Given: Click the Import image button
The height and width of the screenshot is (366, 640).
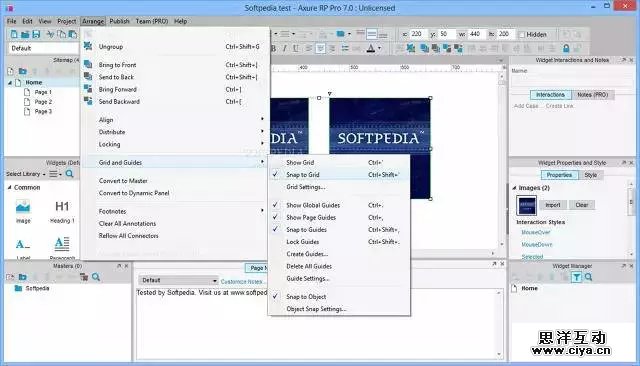Looking at the screenshot, I should coord(553,205).
